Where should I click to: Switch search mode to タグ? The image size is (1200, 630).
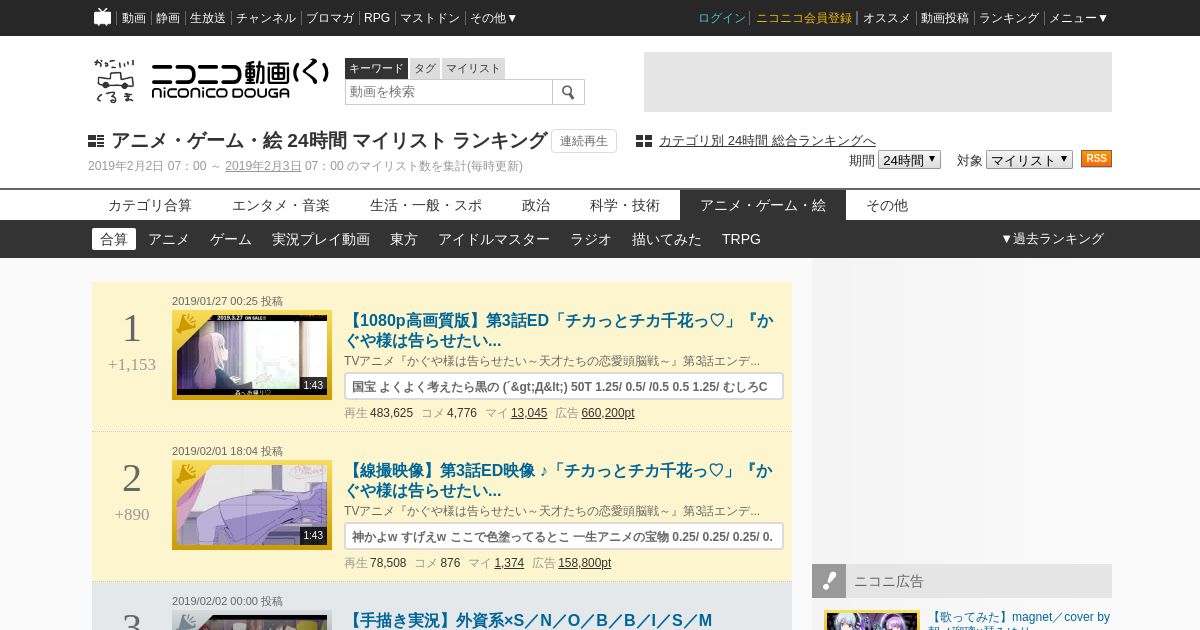[425, 68]
